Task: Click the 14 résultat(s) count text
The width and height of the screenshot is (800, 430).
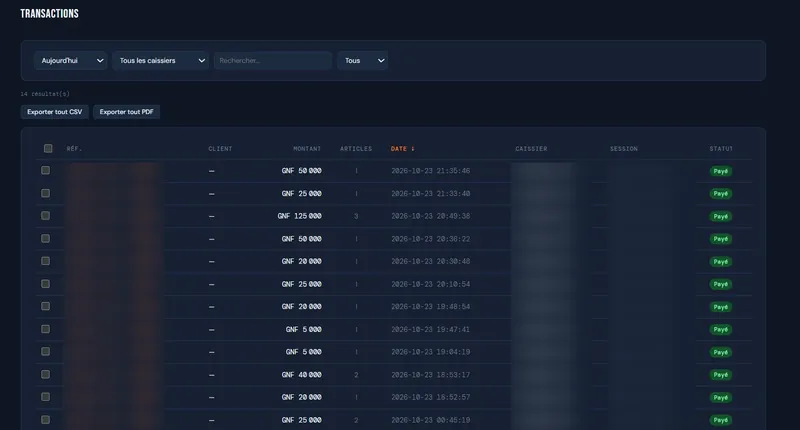Action: click(x=45, y=94)
